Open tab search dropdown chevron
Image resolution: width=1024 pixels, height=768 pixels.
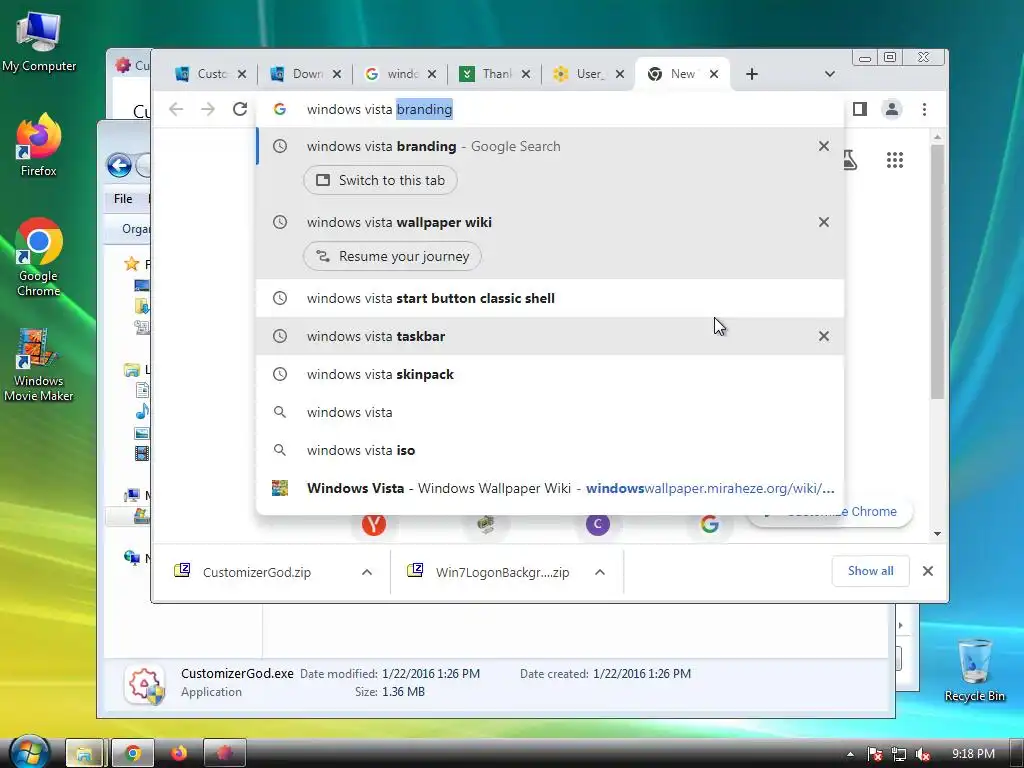829,74
